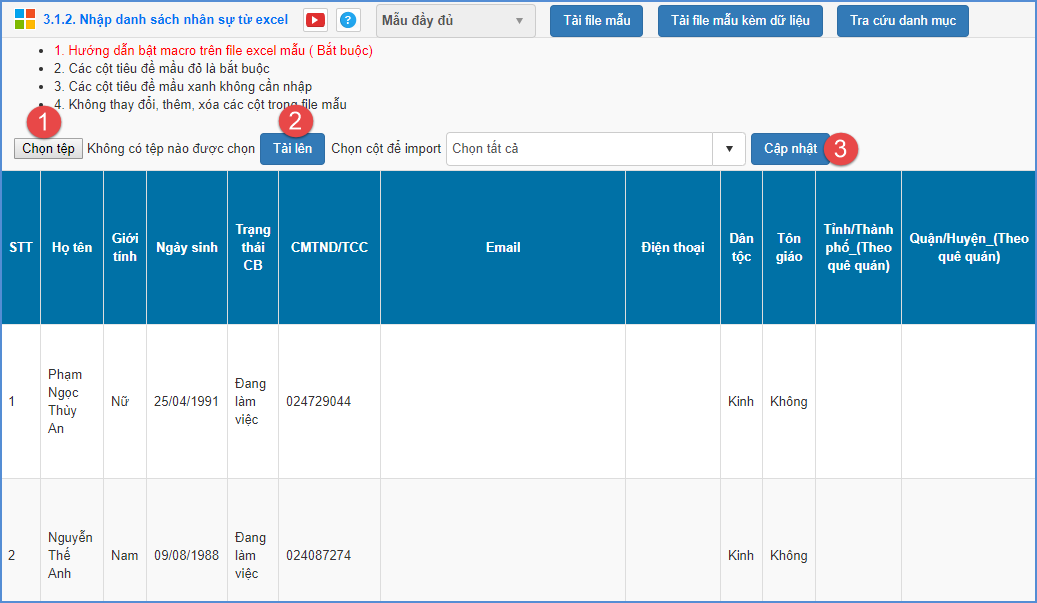Viewport: 1037px width, 603px height.
Task: Click the 'Email' column header
Action: (x=503, y=248)
